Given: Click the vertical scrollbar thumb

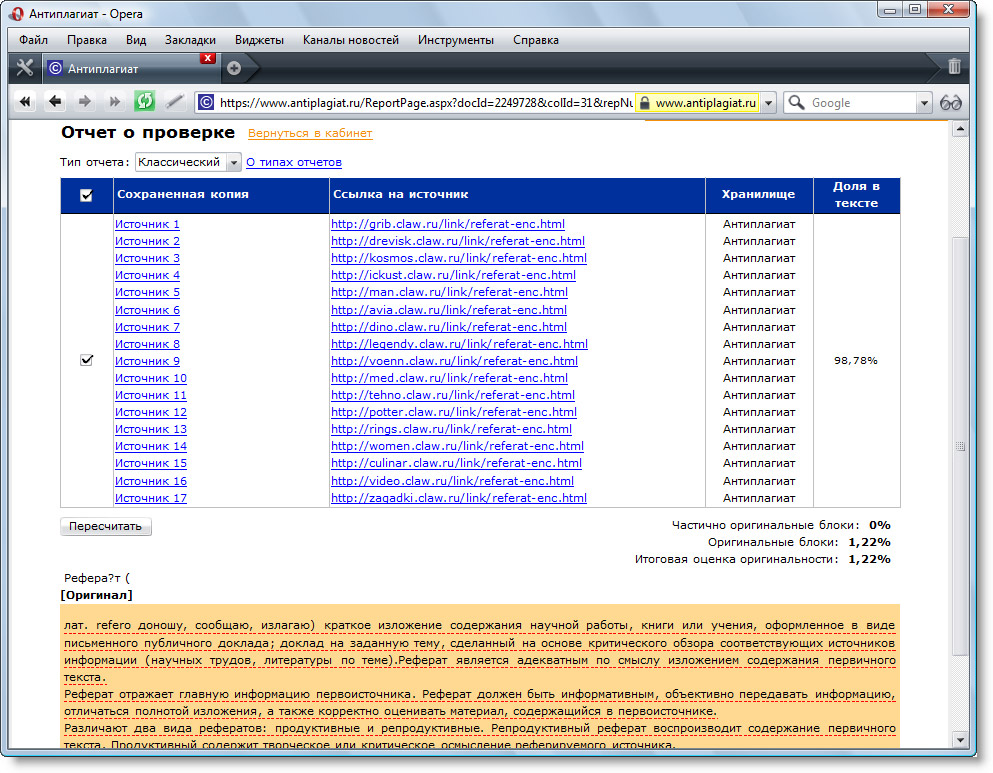Looking at the screenshot, I should point(960,446).
